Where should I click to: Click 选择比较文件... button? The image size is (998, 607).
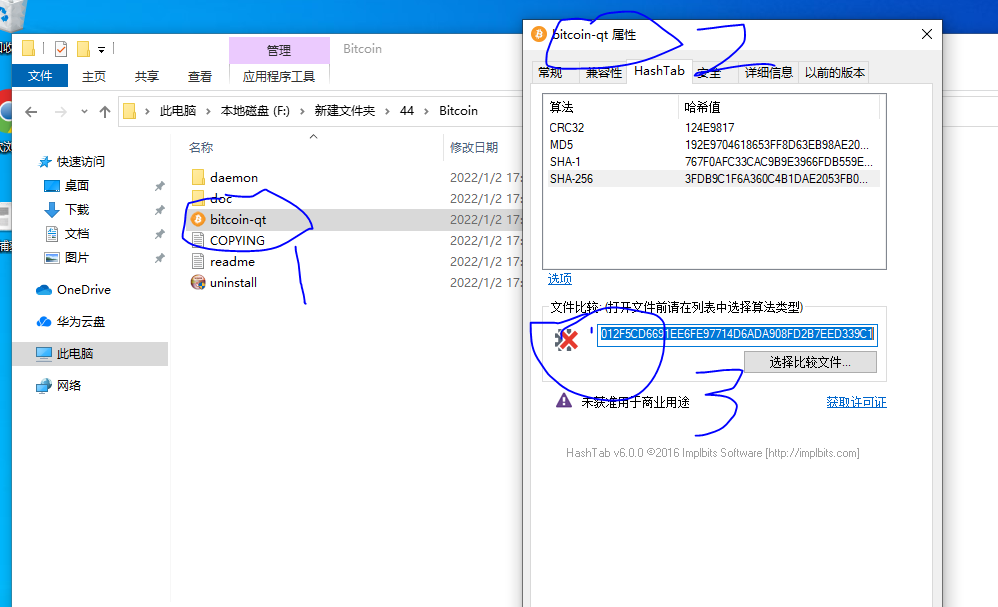pyautogui.click(x=810, y=362)
